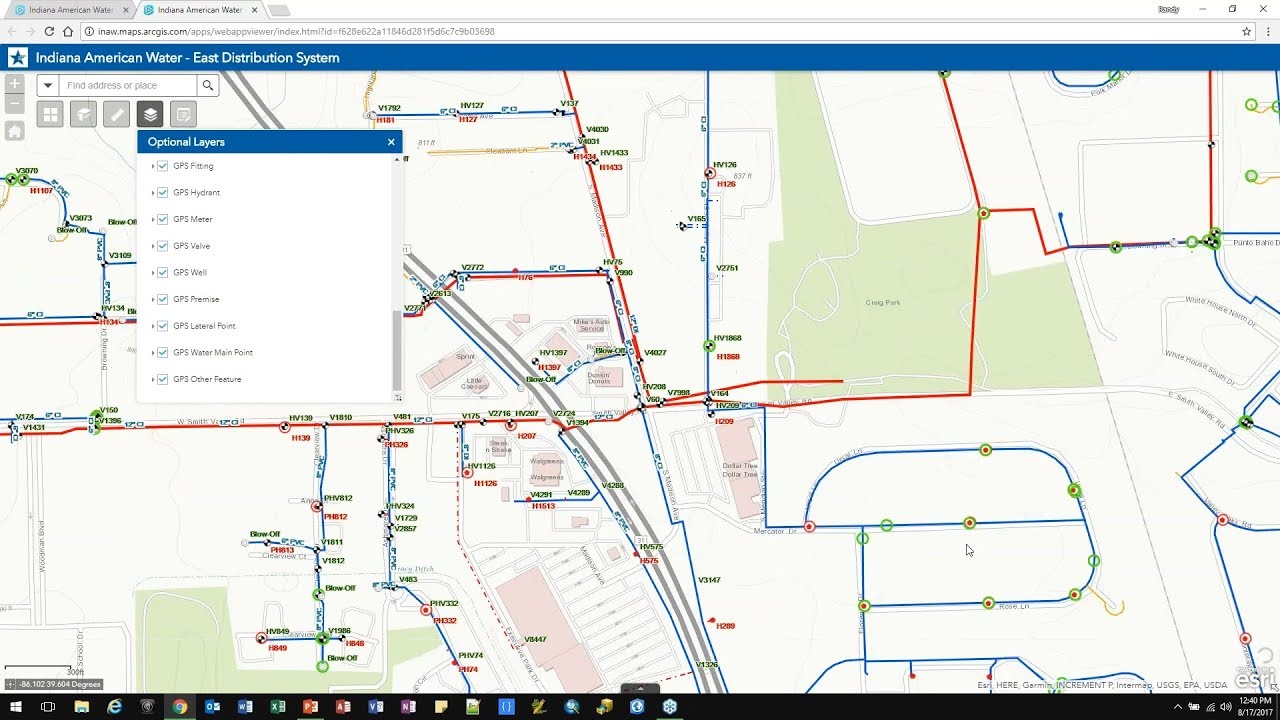Close the Layer List stack widget
Image resolution: width=1280 pixels, height=720 pixels.
tap(150, 114)
